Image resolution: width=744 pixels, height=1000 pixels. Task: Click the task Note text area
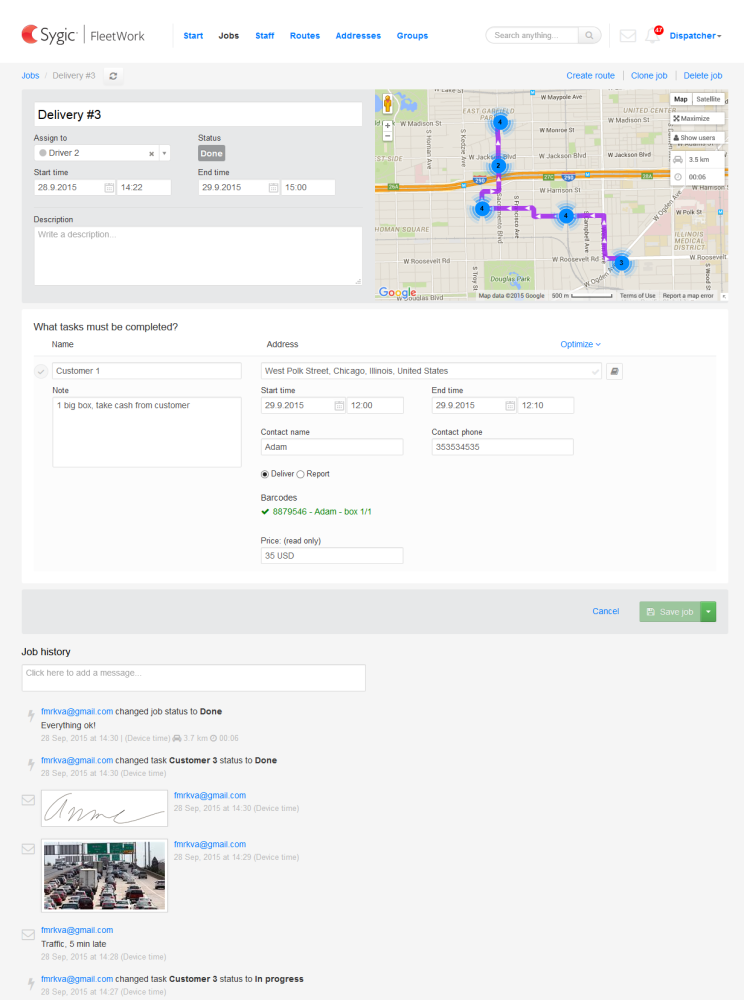click(x=147, y=432)
